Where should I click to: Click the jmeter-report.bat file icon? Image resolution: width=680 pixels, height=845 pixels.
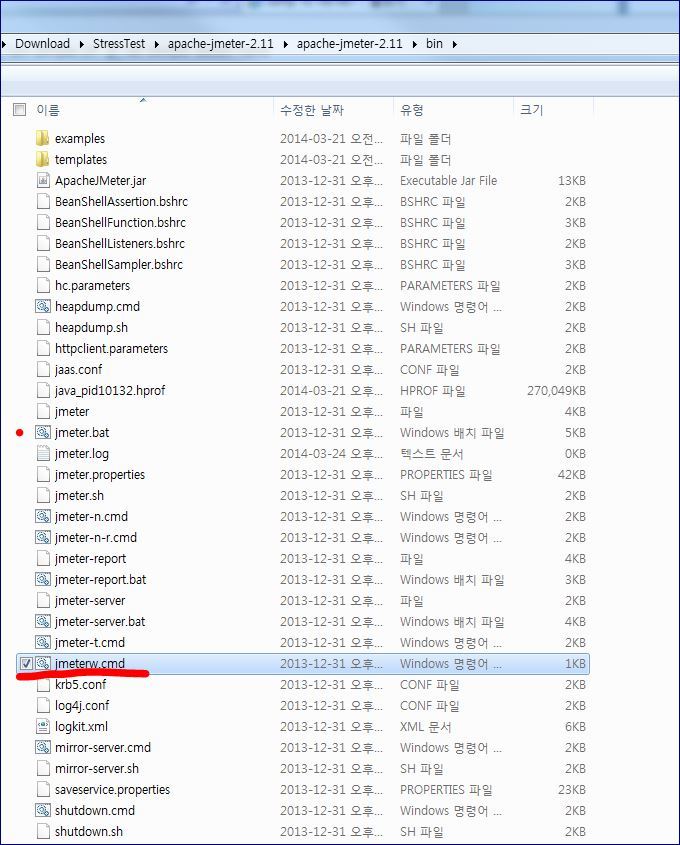(43, 580)
